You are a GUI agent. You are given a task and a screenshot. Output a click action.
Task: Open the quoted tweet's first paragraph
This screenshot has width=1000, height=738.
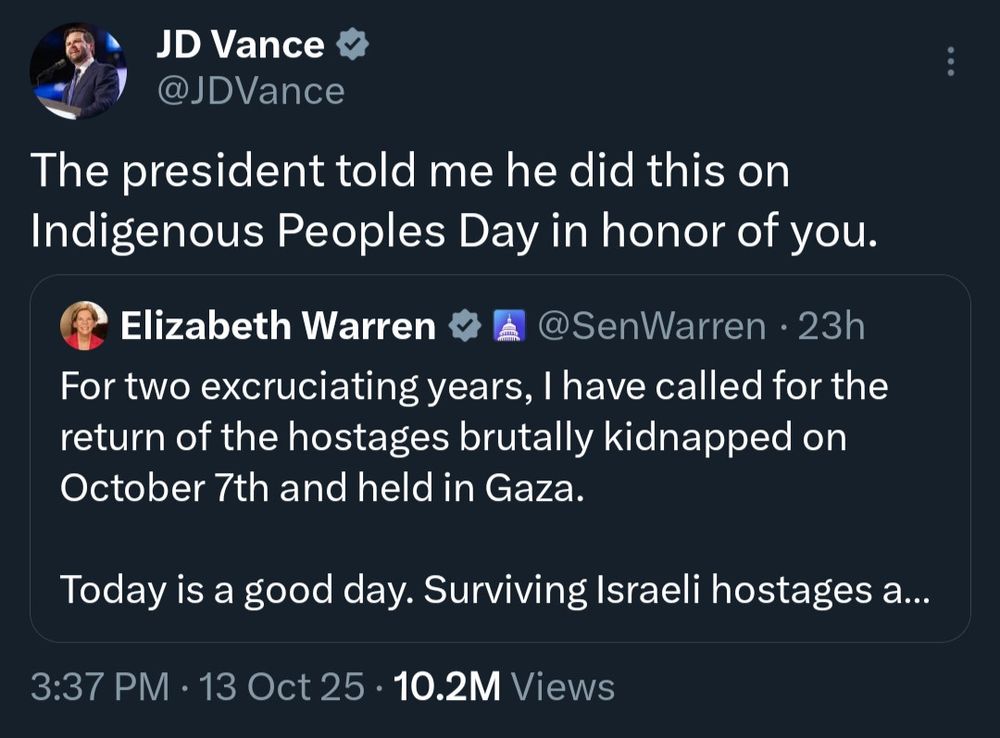pos(460,437)
